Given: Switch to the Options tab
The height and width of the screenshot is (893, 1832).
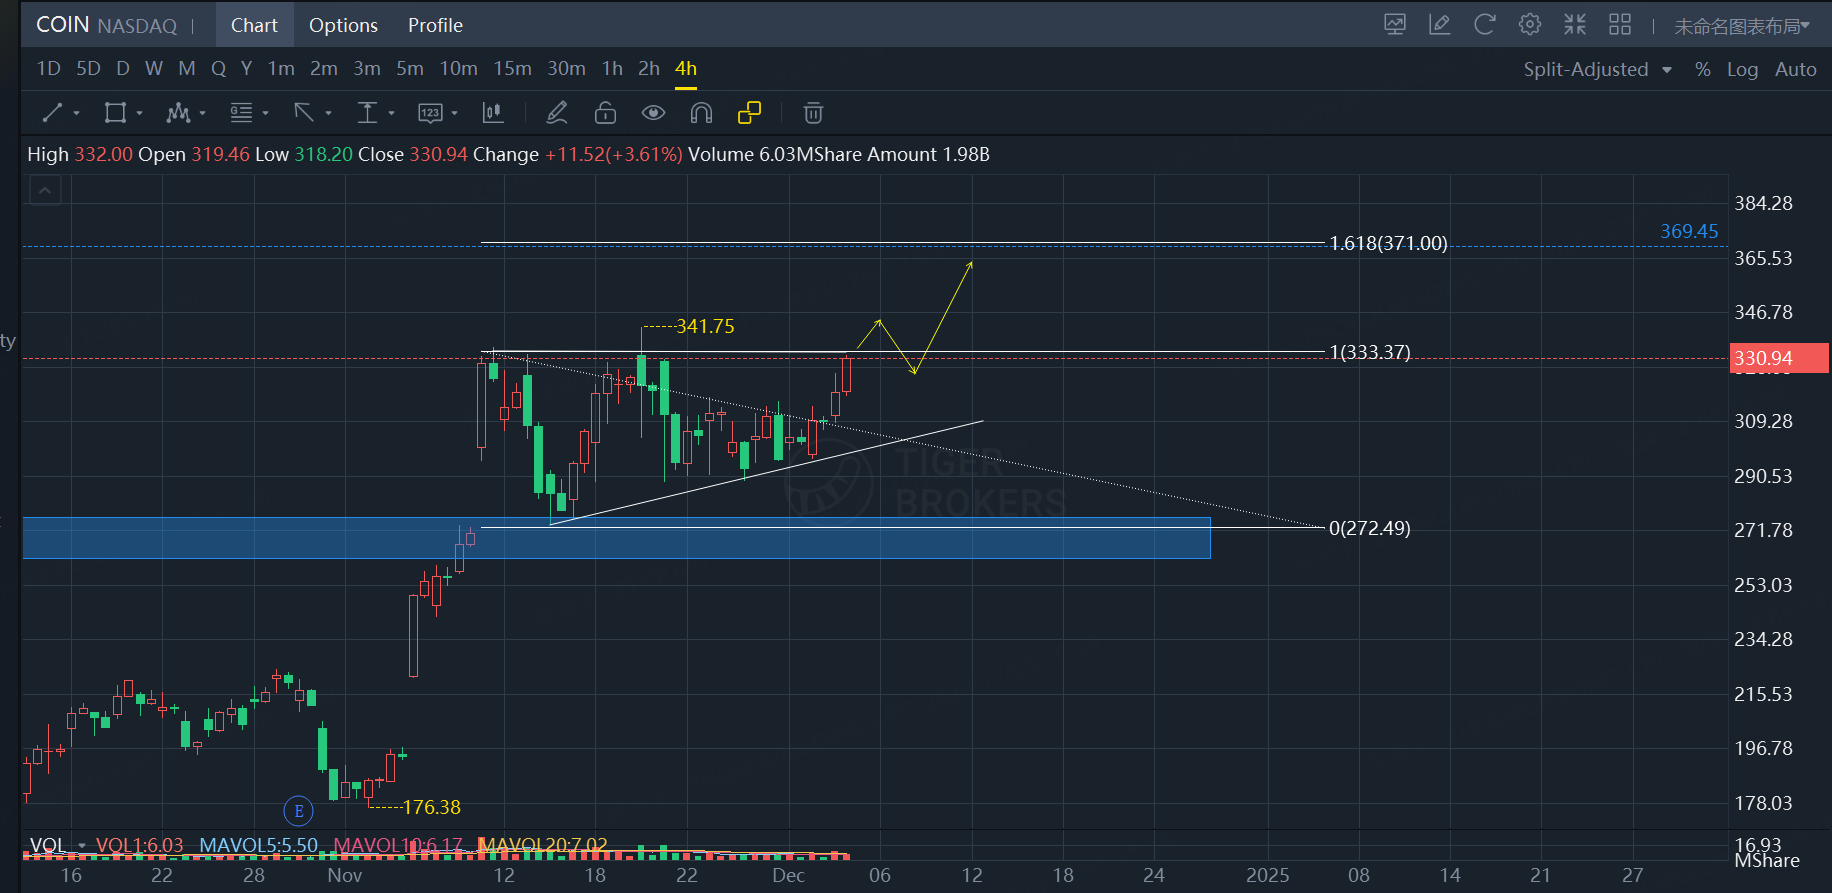Looking at the screenshot, I should tap(343, 25).
